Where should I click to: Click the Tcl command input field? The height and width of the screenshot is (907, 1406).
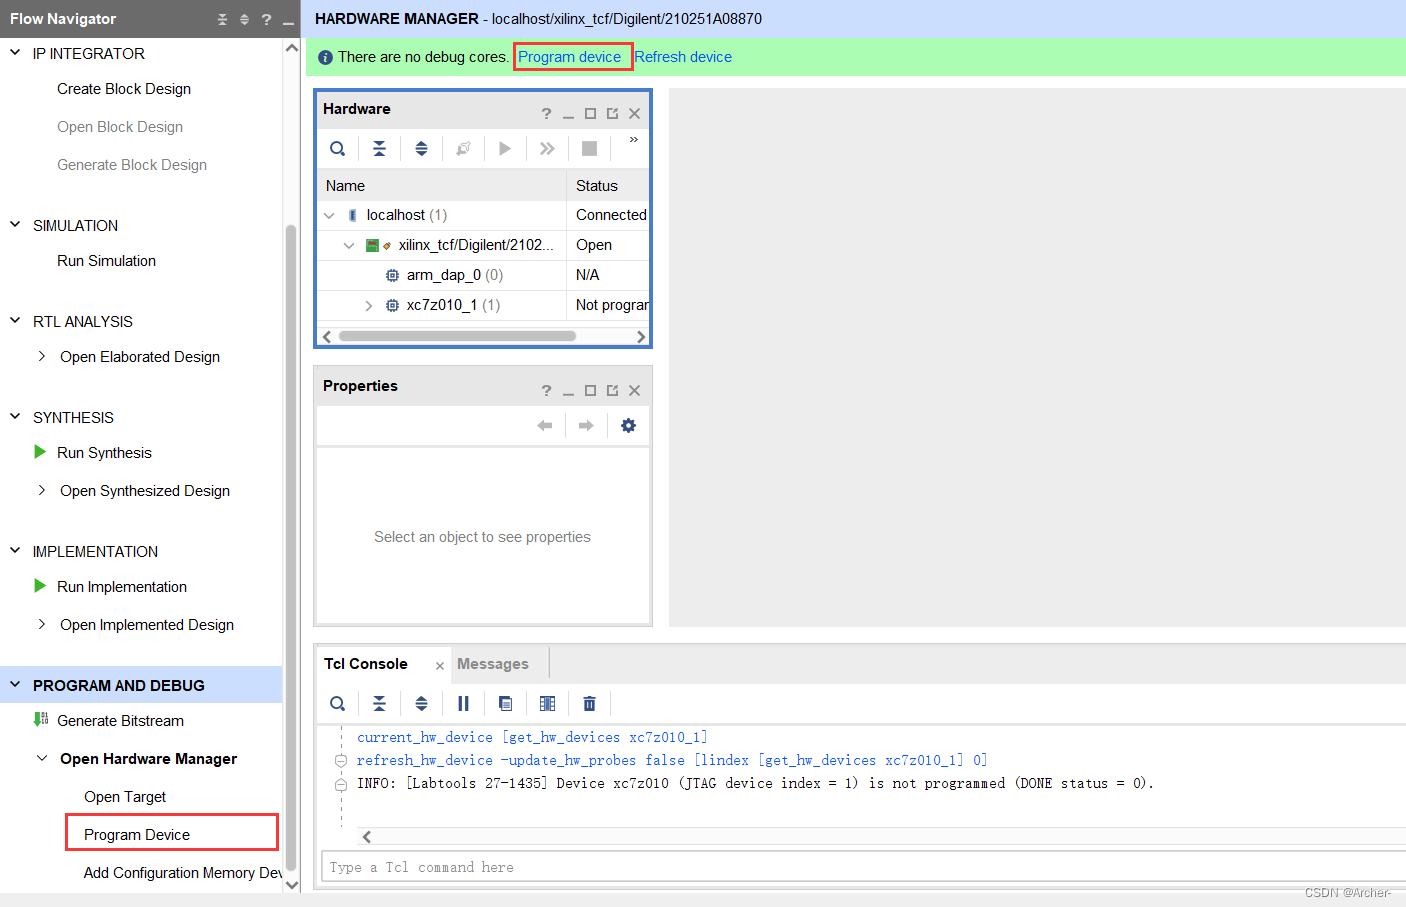tap(864, 867)
